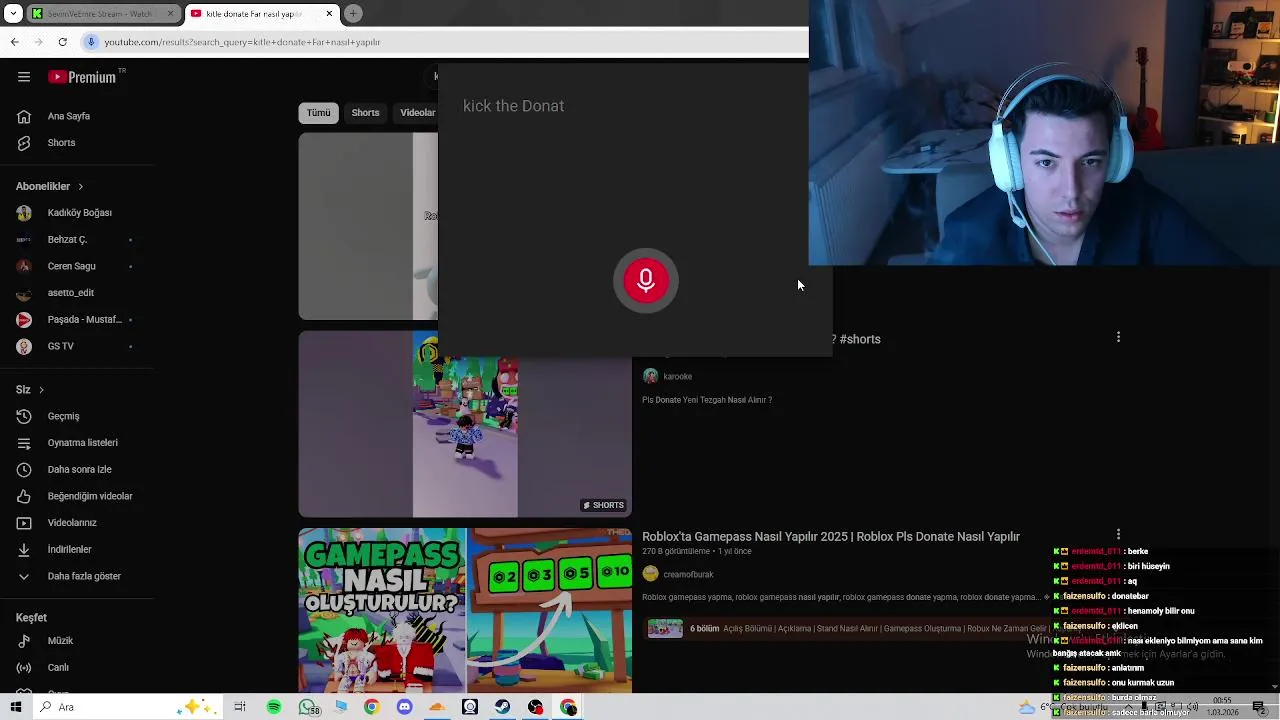Click 'Pls Donate Yeni Tezgah Nasıl Alınır ?' description

(x=707, y=400)
